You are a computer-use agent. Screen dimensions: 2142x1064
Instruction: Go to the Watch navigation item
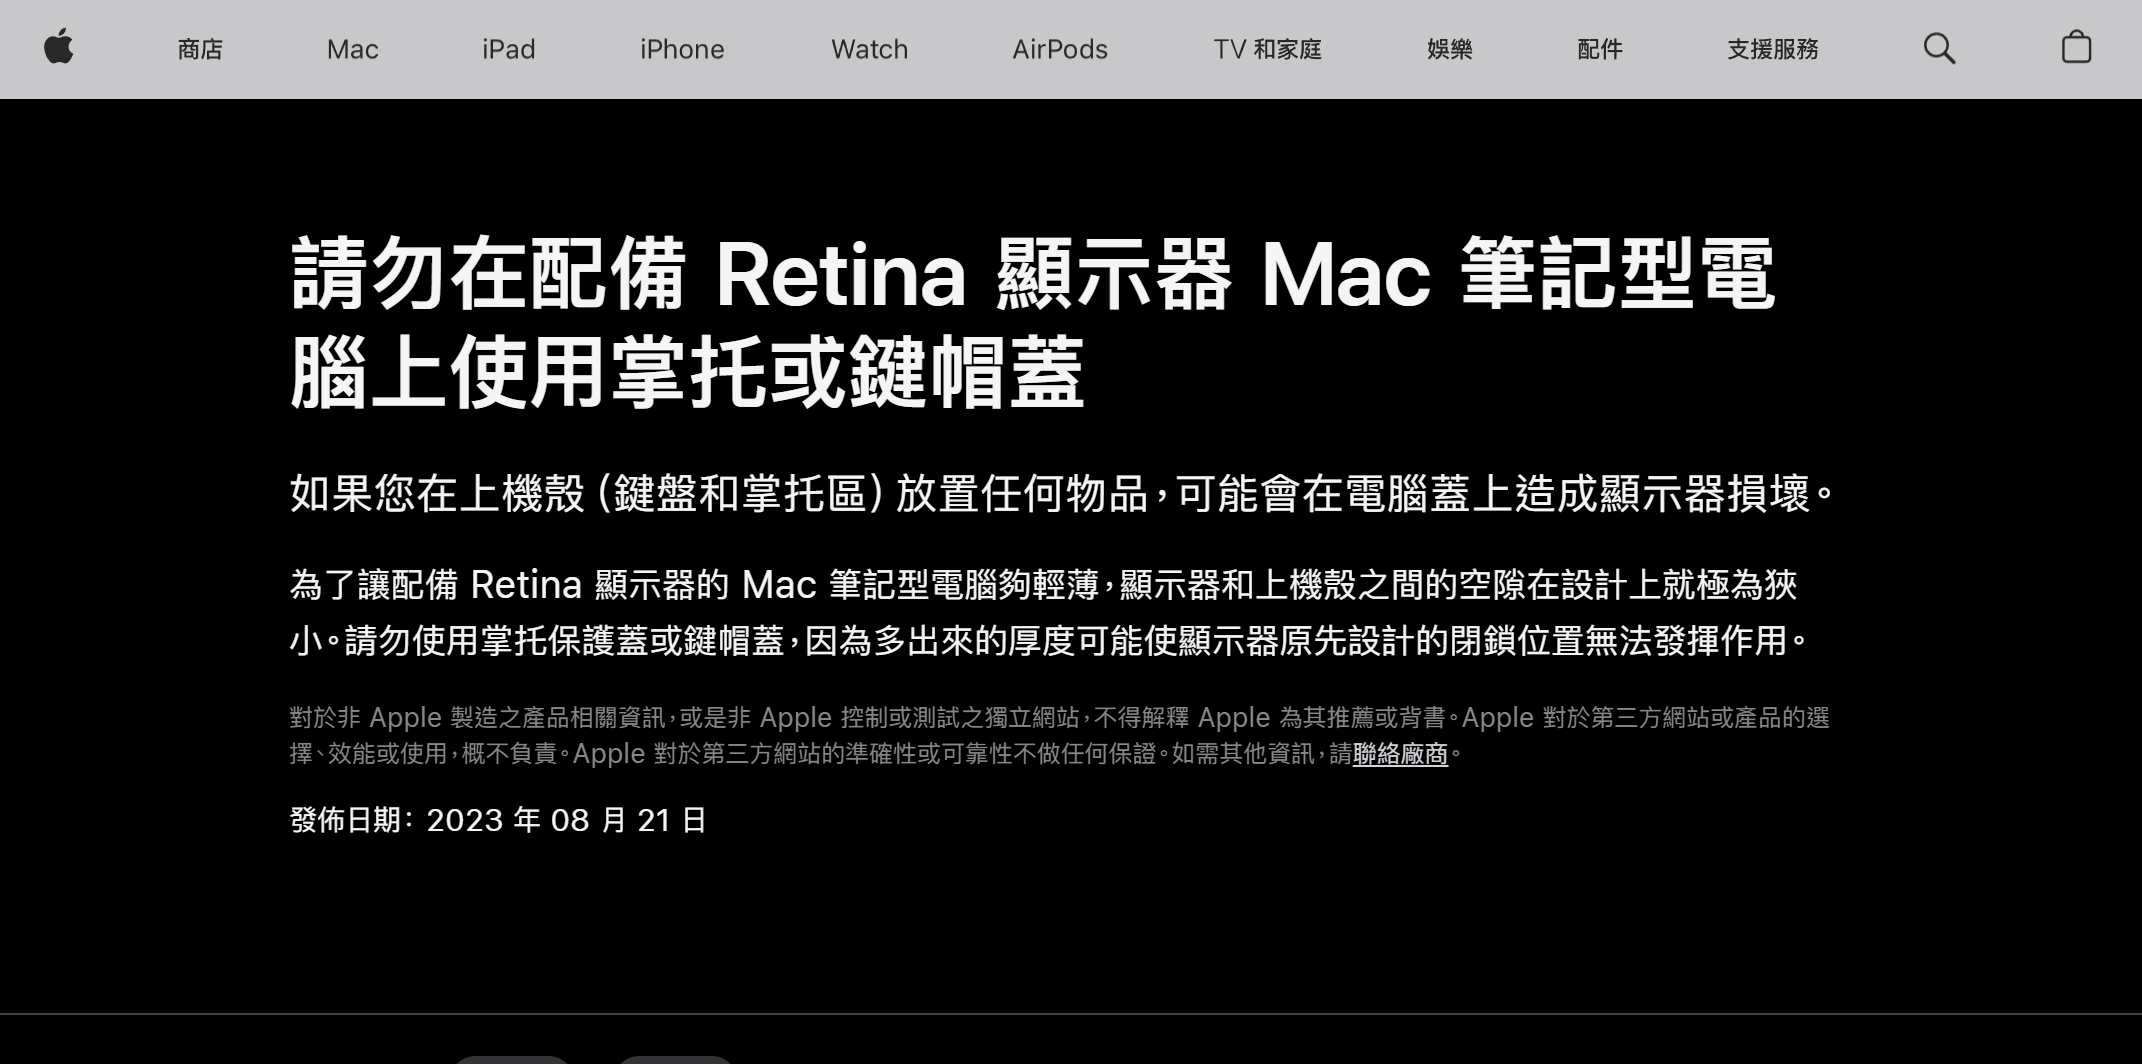(x=869, y=49)
